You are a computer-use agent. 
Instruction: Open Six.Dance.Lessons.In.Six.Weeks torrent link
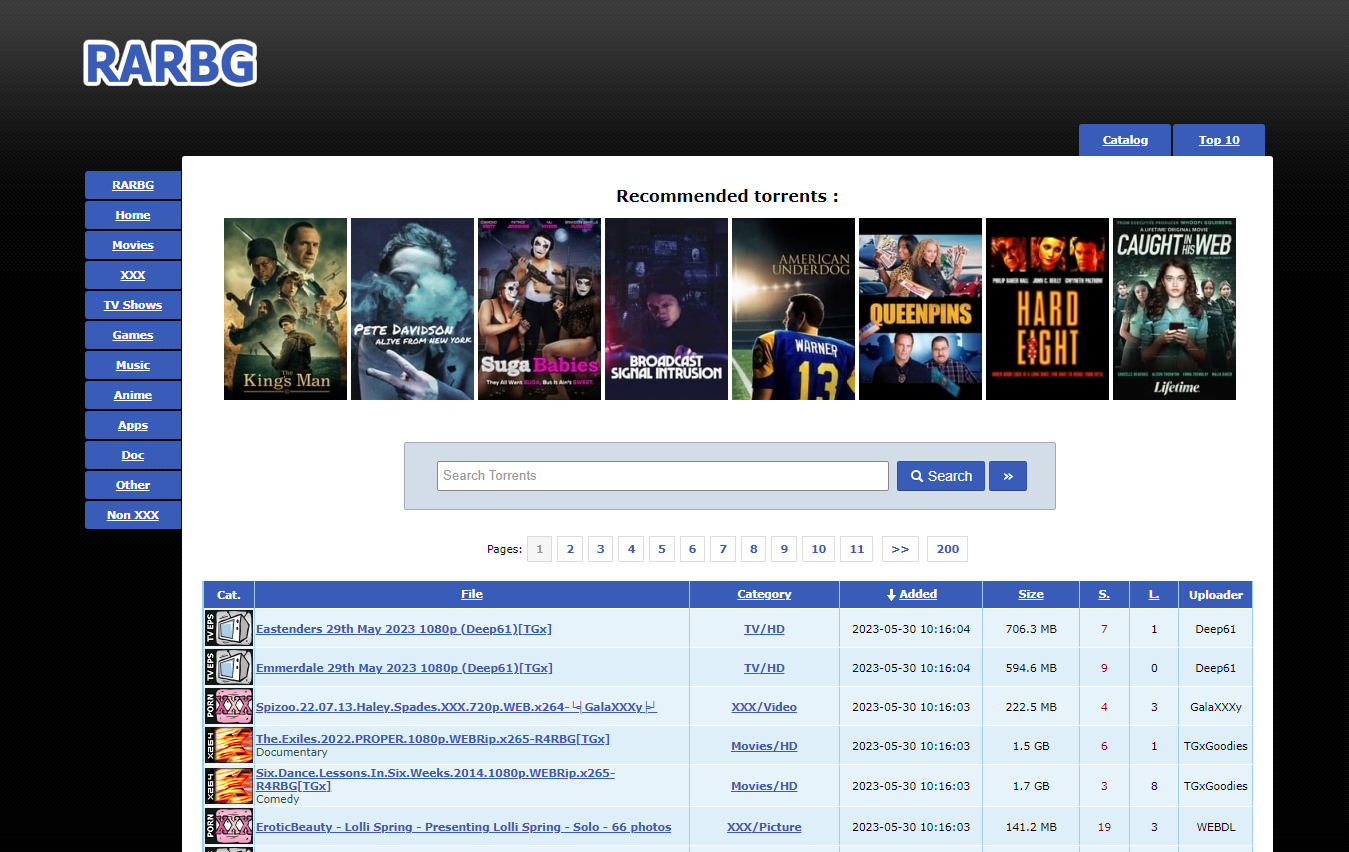[x=435, y=779]
